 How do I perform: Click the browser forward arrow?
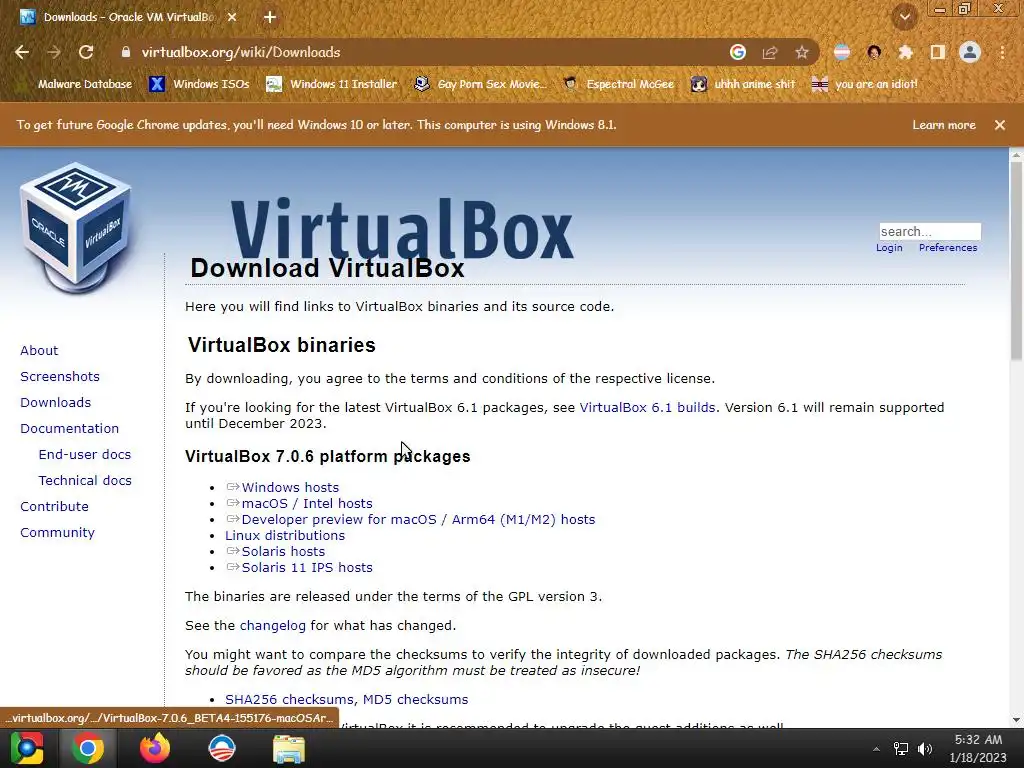pos(54,52)
